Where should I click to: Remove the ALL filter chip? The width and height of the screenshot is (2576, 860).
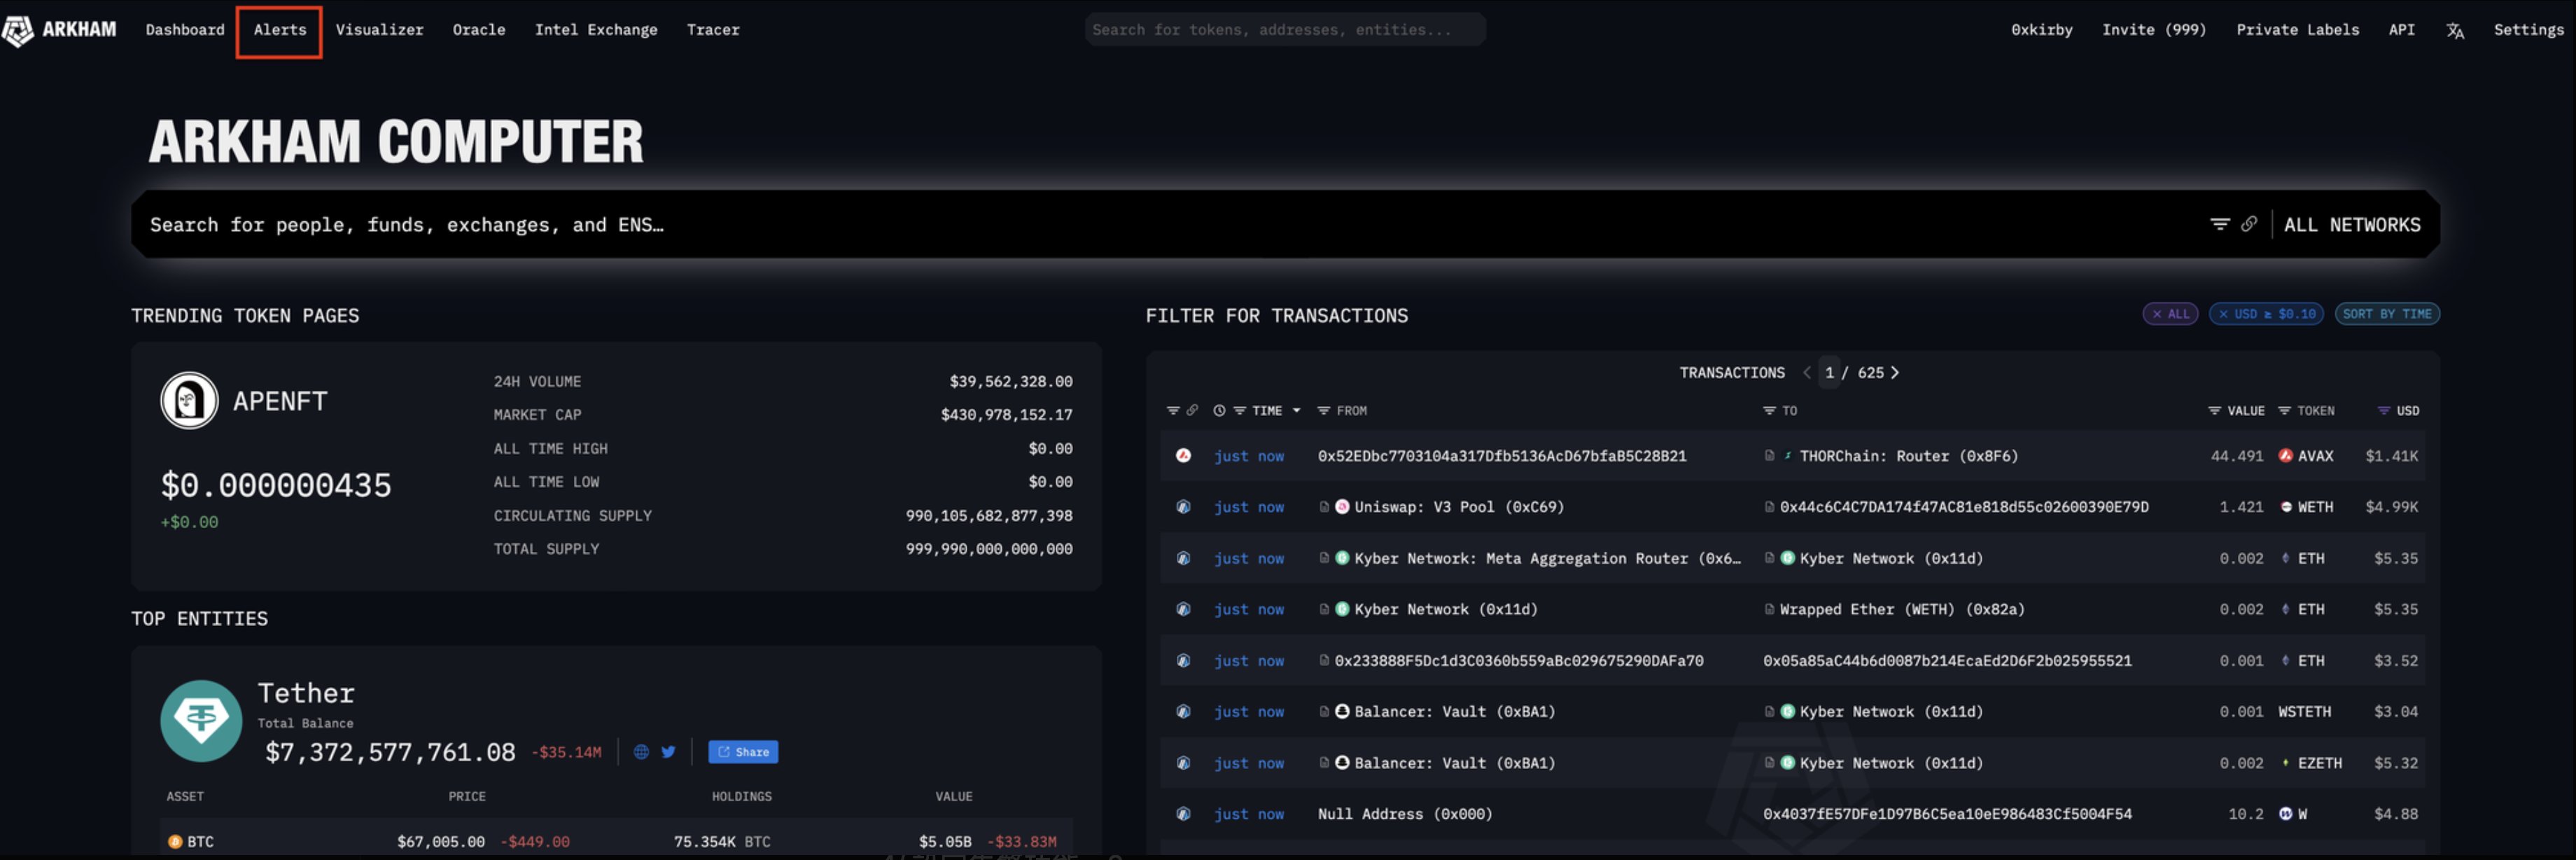tap(2170, 314)
